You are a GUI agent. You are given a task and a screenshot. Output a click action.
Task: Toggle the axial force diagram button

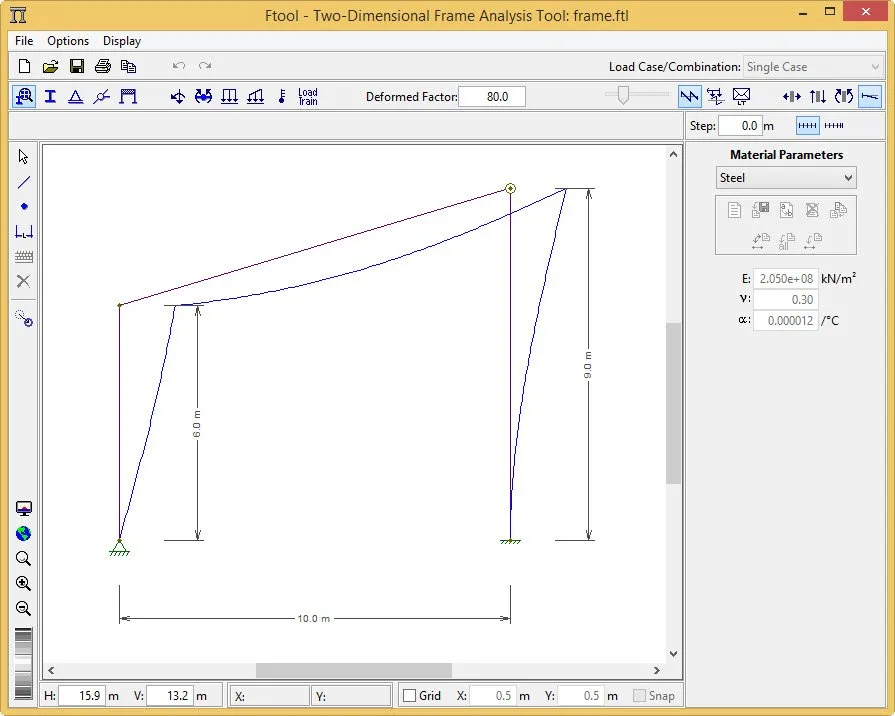pos(792,96)
